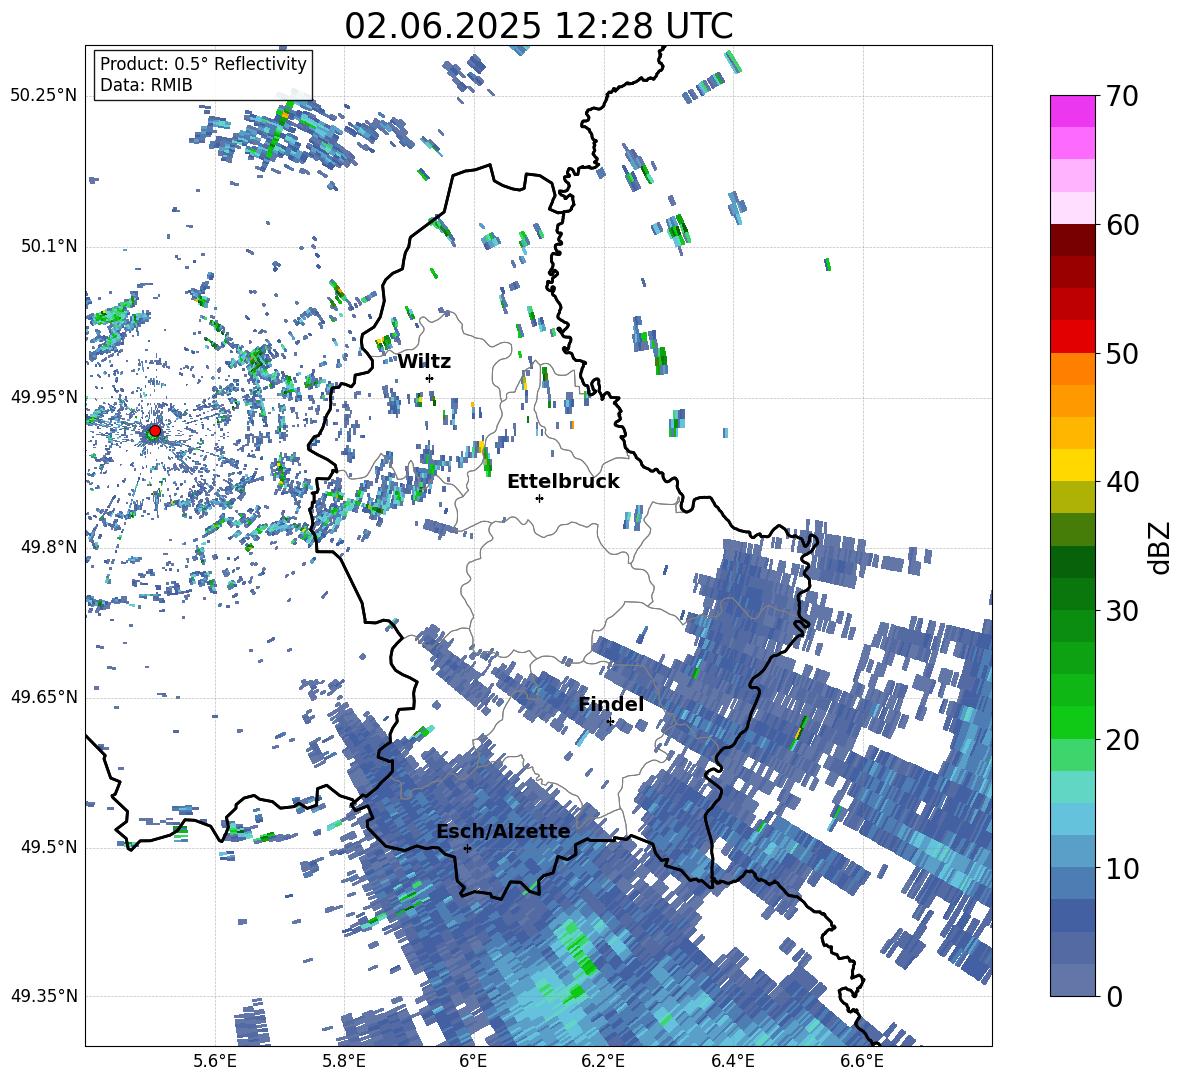Pick the yellow swatch just above 40 dBZ
This screenshot has width=1184, height=1081.
[1072, 465]
